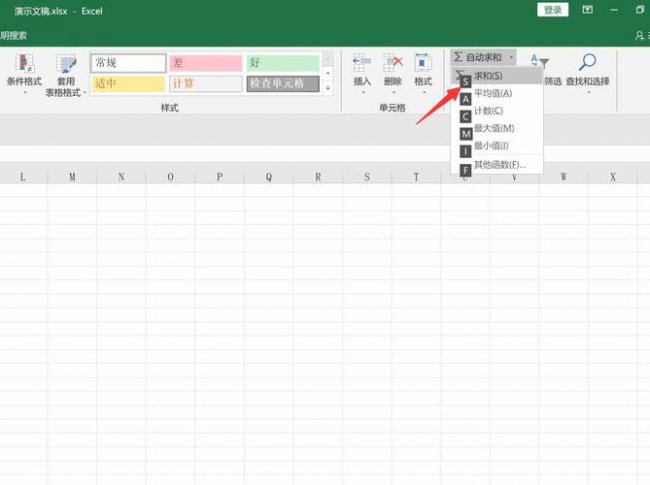Select column R header
Viewport: 650px width, 485px height.
tap(318, 177)
